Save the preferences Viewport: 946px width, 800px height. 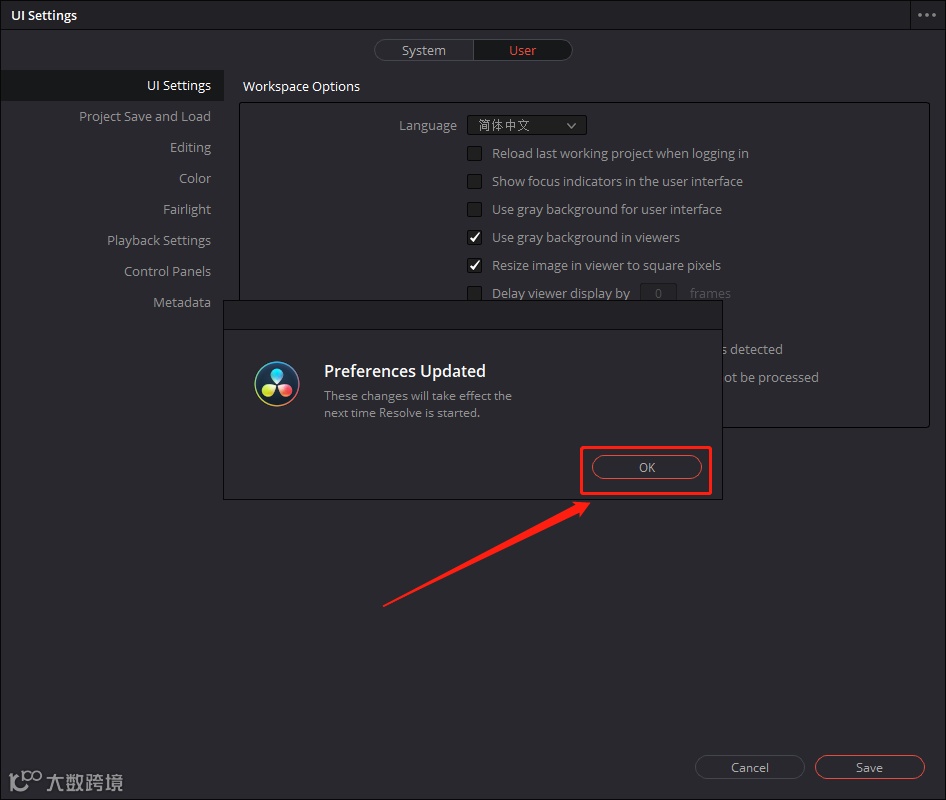869,767
